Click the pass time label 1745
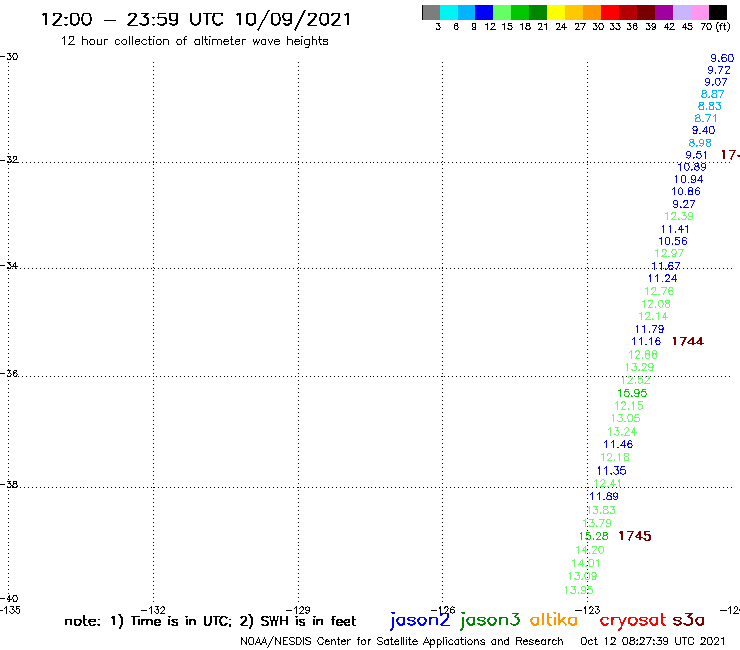The image size is (740, 650). click(x=635, y=536)
